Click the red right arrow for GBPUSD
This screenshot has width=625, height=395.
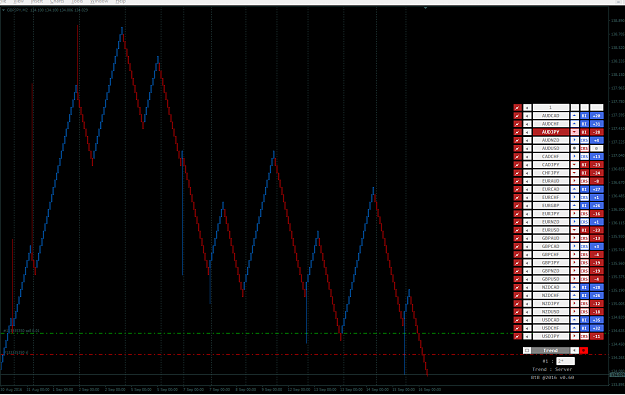[x=575, y=279]
